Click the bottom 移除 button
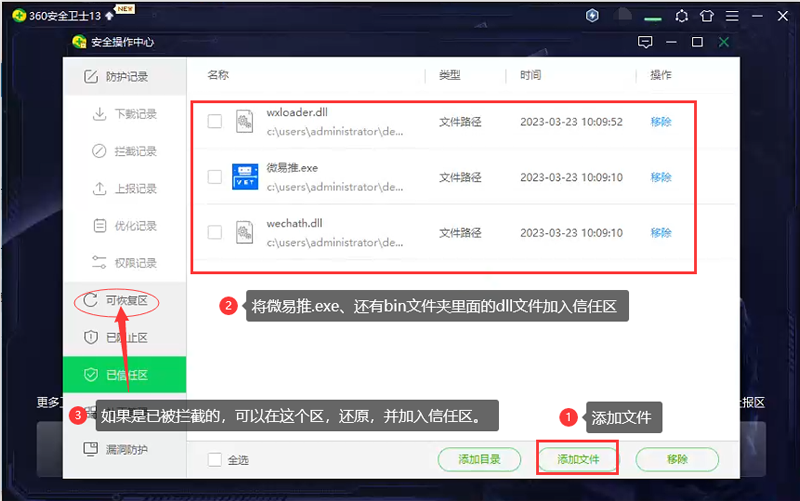This screenshot has width=800, height=501. click(x=677, y=460)
